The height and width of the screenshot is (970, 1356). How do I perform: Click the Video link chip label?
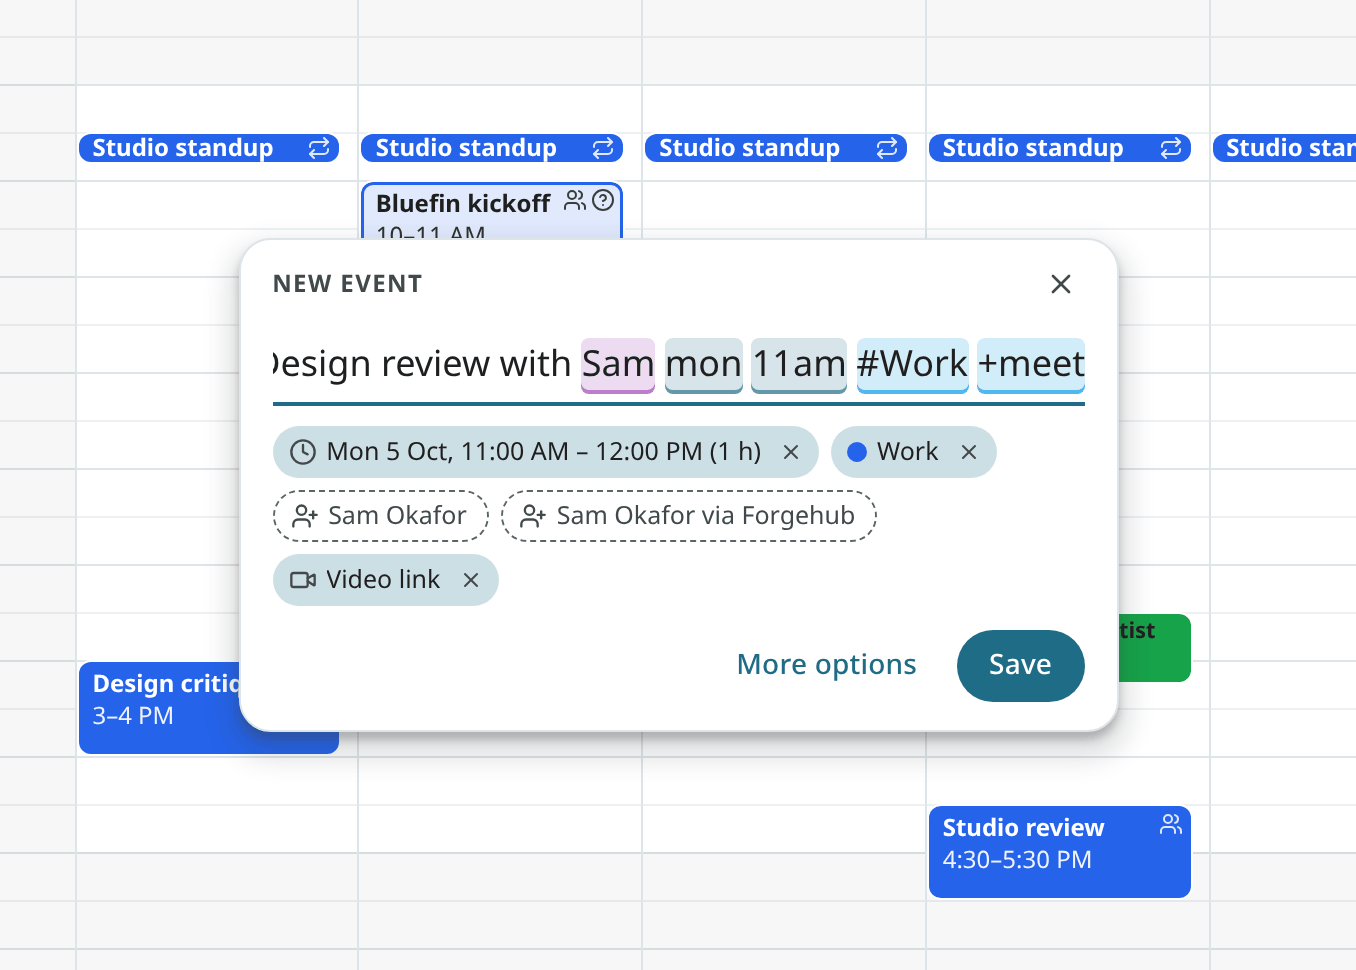click(x=383, y=580)
